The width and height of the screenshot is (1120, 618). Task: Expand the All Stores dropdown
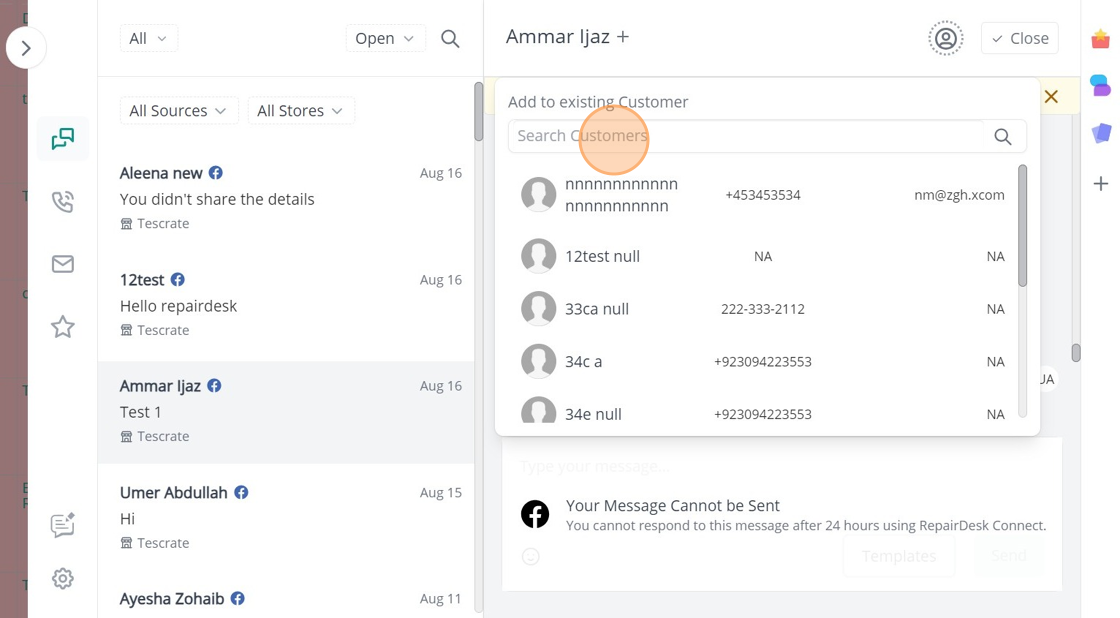(301, 111)
